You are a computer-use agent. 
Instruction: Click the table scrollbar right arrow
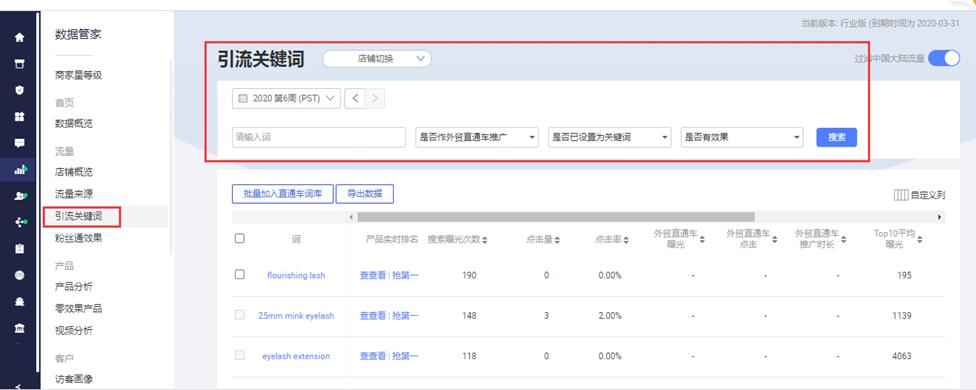939,217
